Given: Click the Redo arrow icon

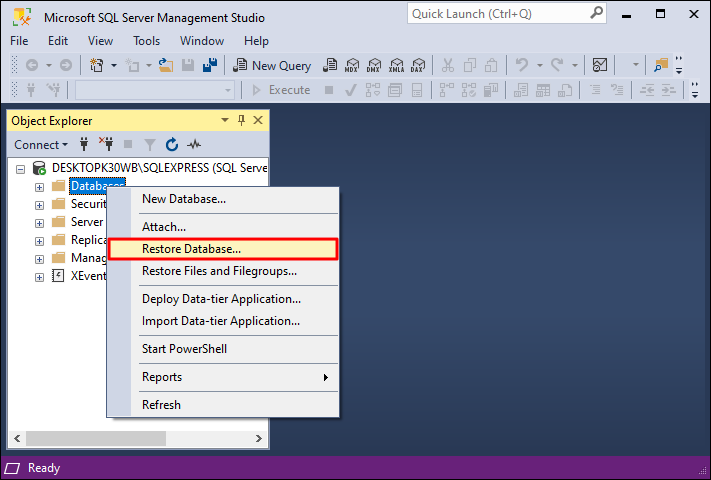Looking at the screenshot, I should point(557,66).
